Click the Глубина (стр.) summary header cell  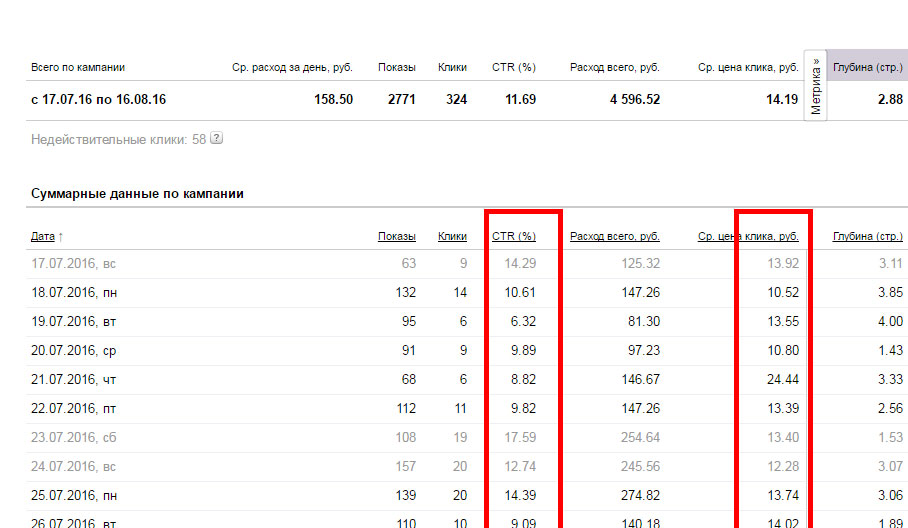pos(867,67)
